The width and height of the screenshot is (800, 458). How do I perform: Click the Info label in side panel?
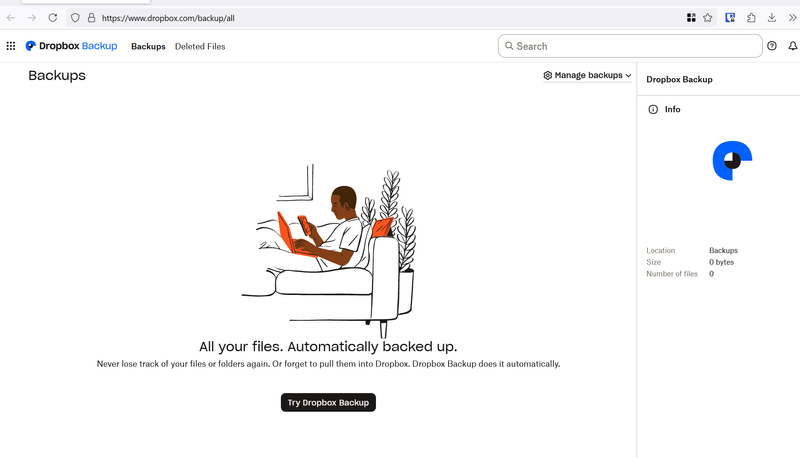(672, 109)
